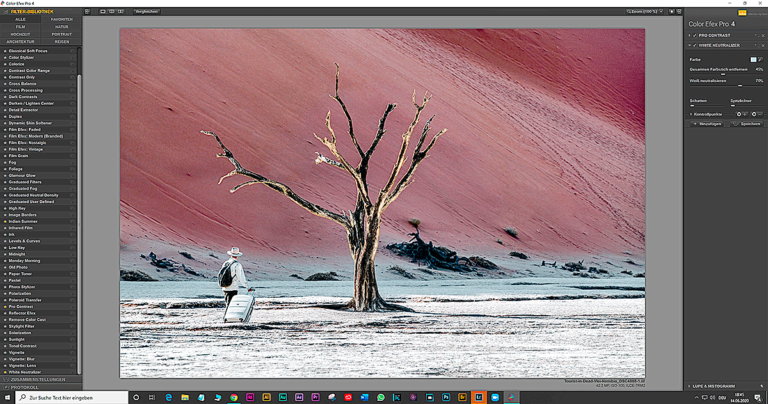The image size is (768, 404).
Task: Switch to the Architektur category tab
Action: click(x=20, y=42)
